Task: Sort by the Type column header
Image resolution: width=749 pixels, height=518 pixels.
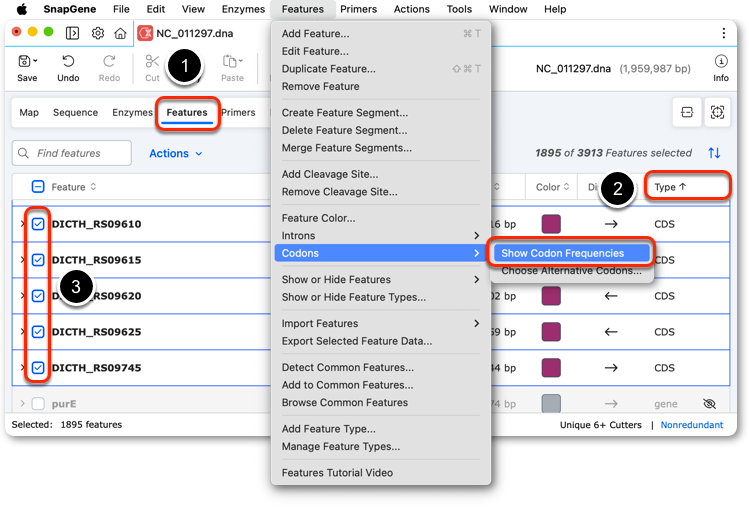Action: (670, 187)
